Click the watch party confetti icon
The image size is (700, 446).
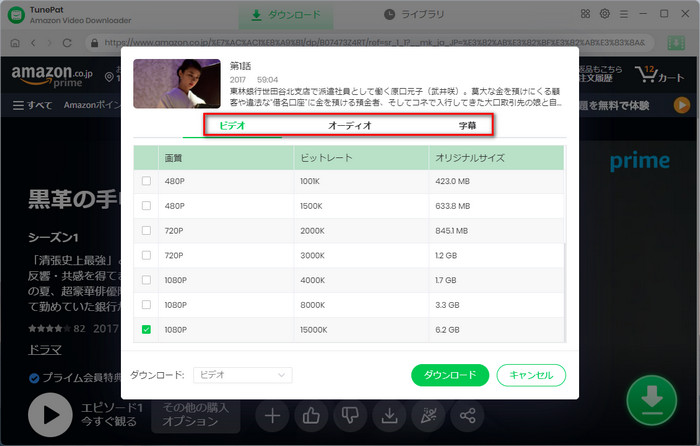429,416
